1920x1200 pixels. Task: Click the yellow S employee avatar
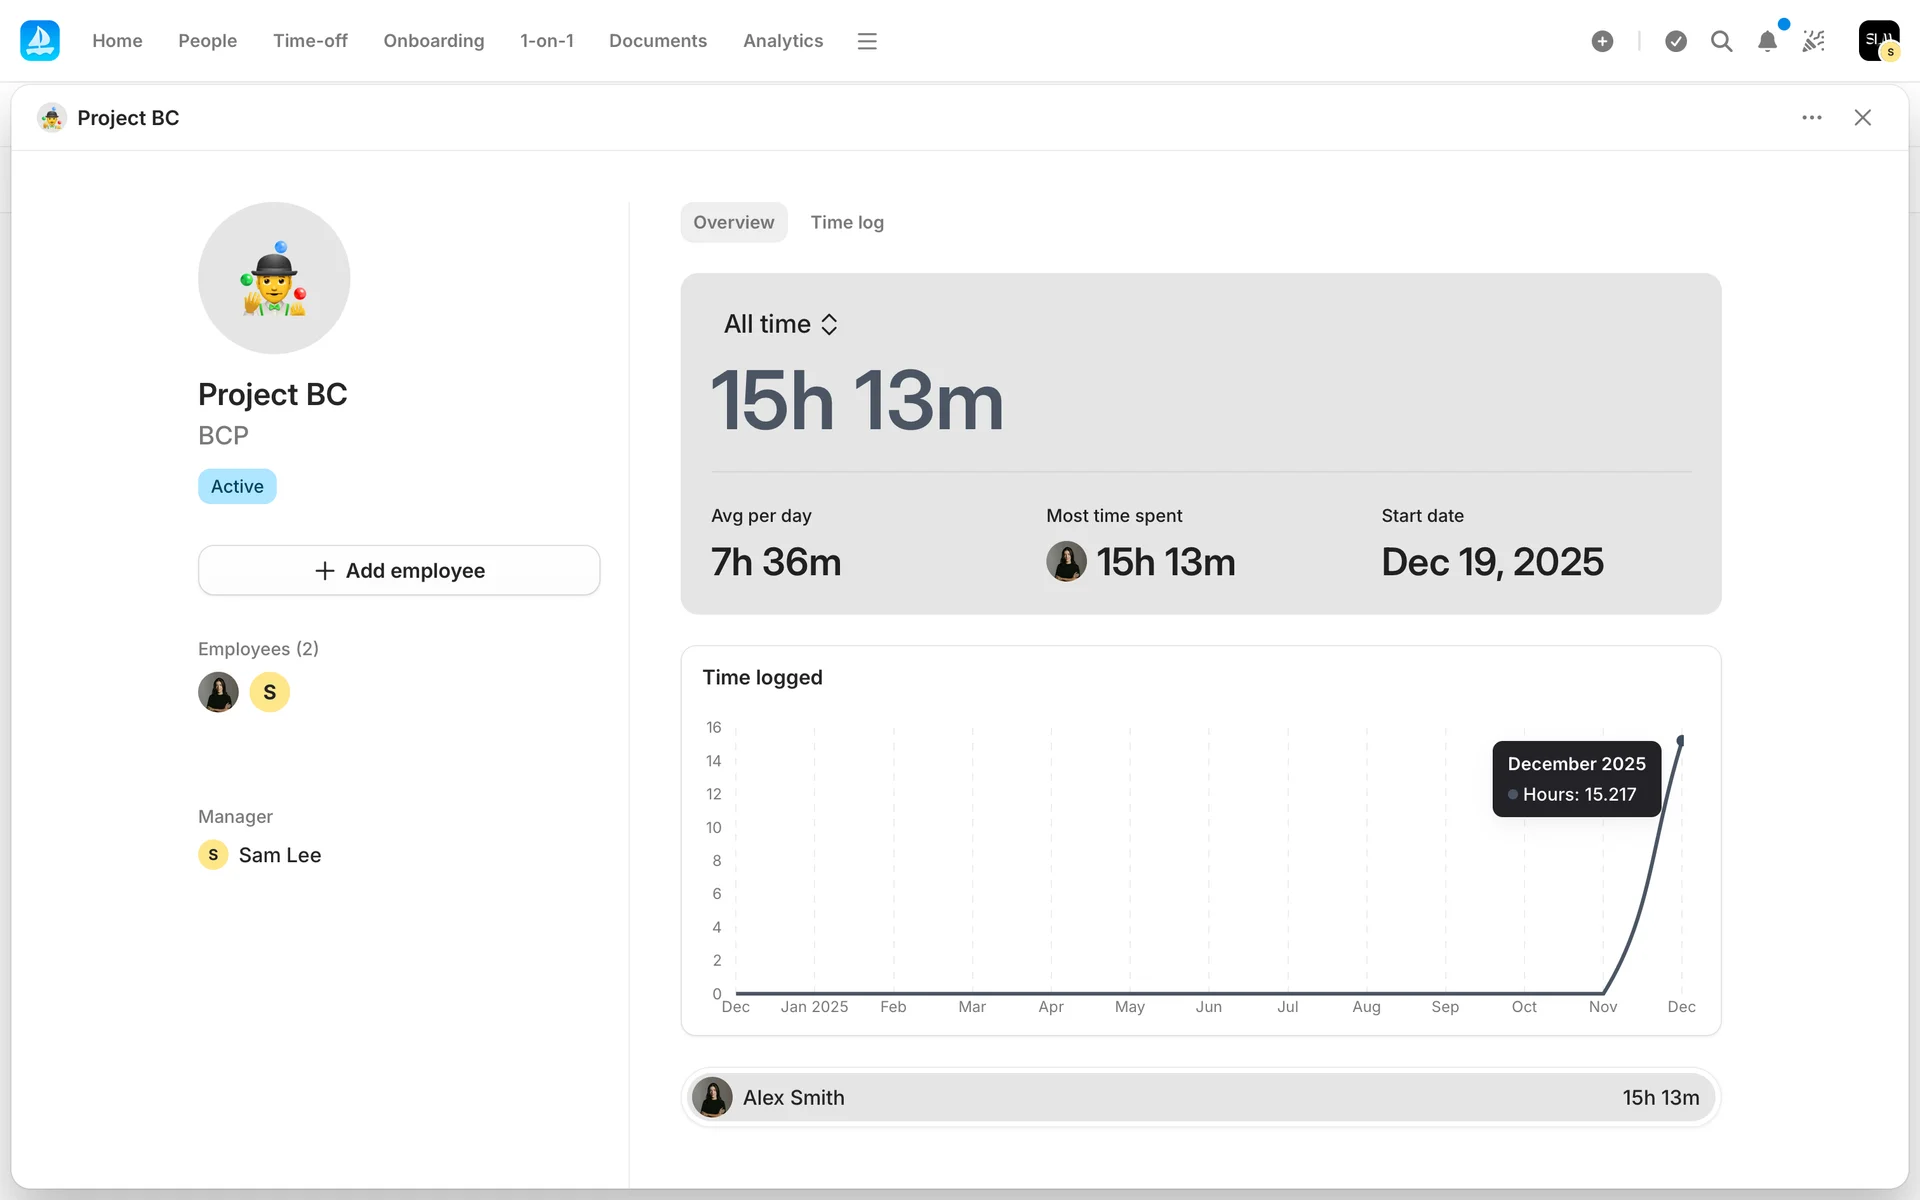click(269, 692)
